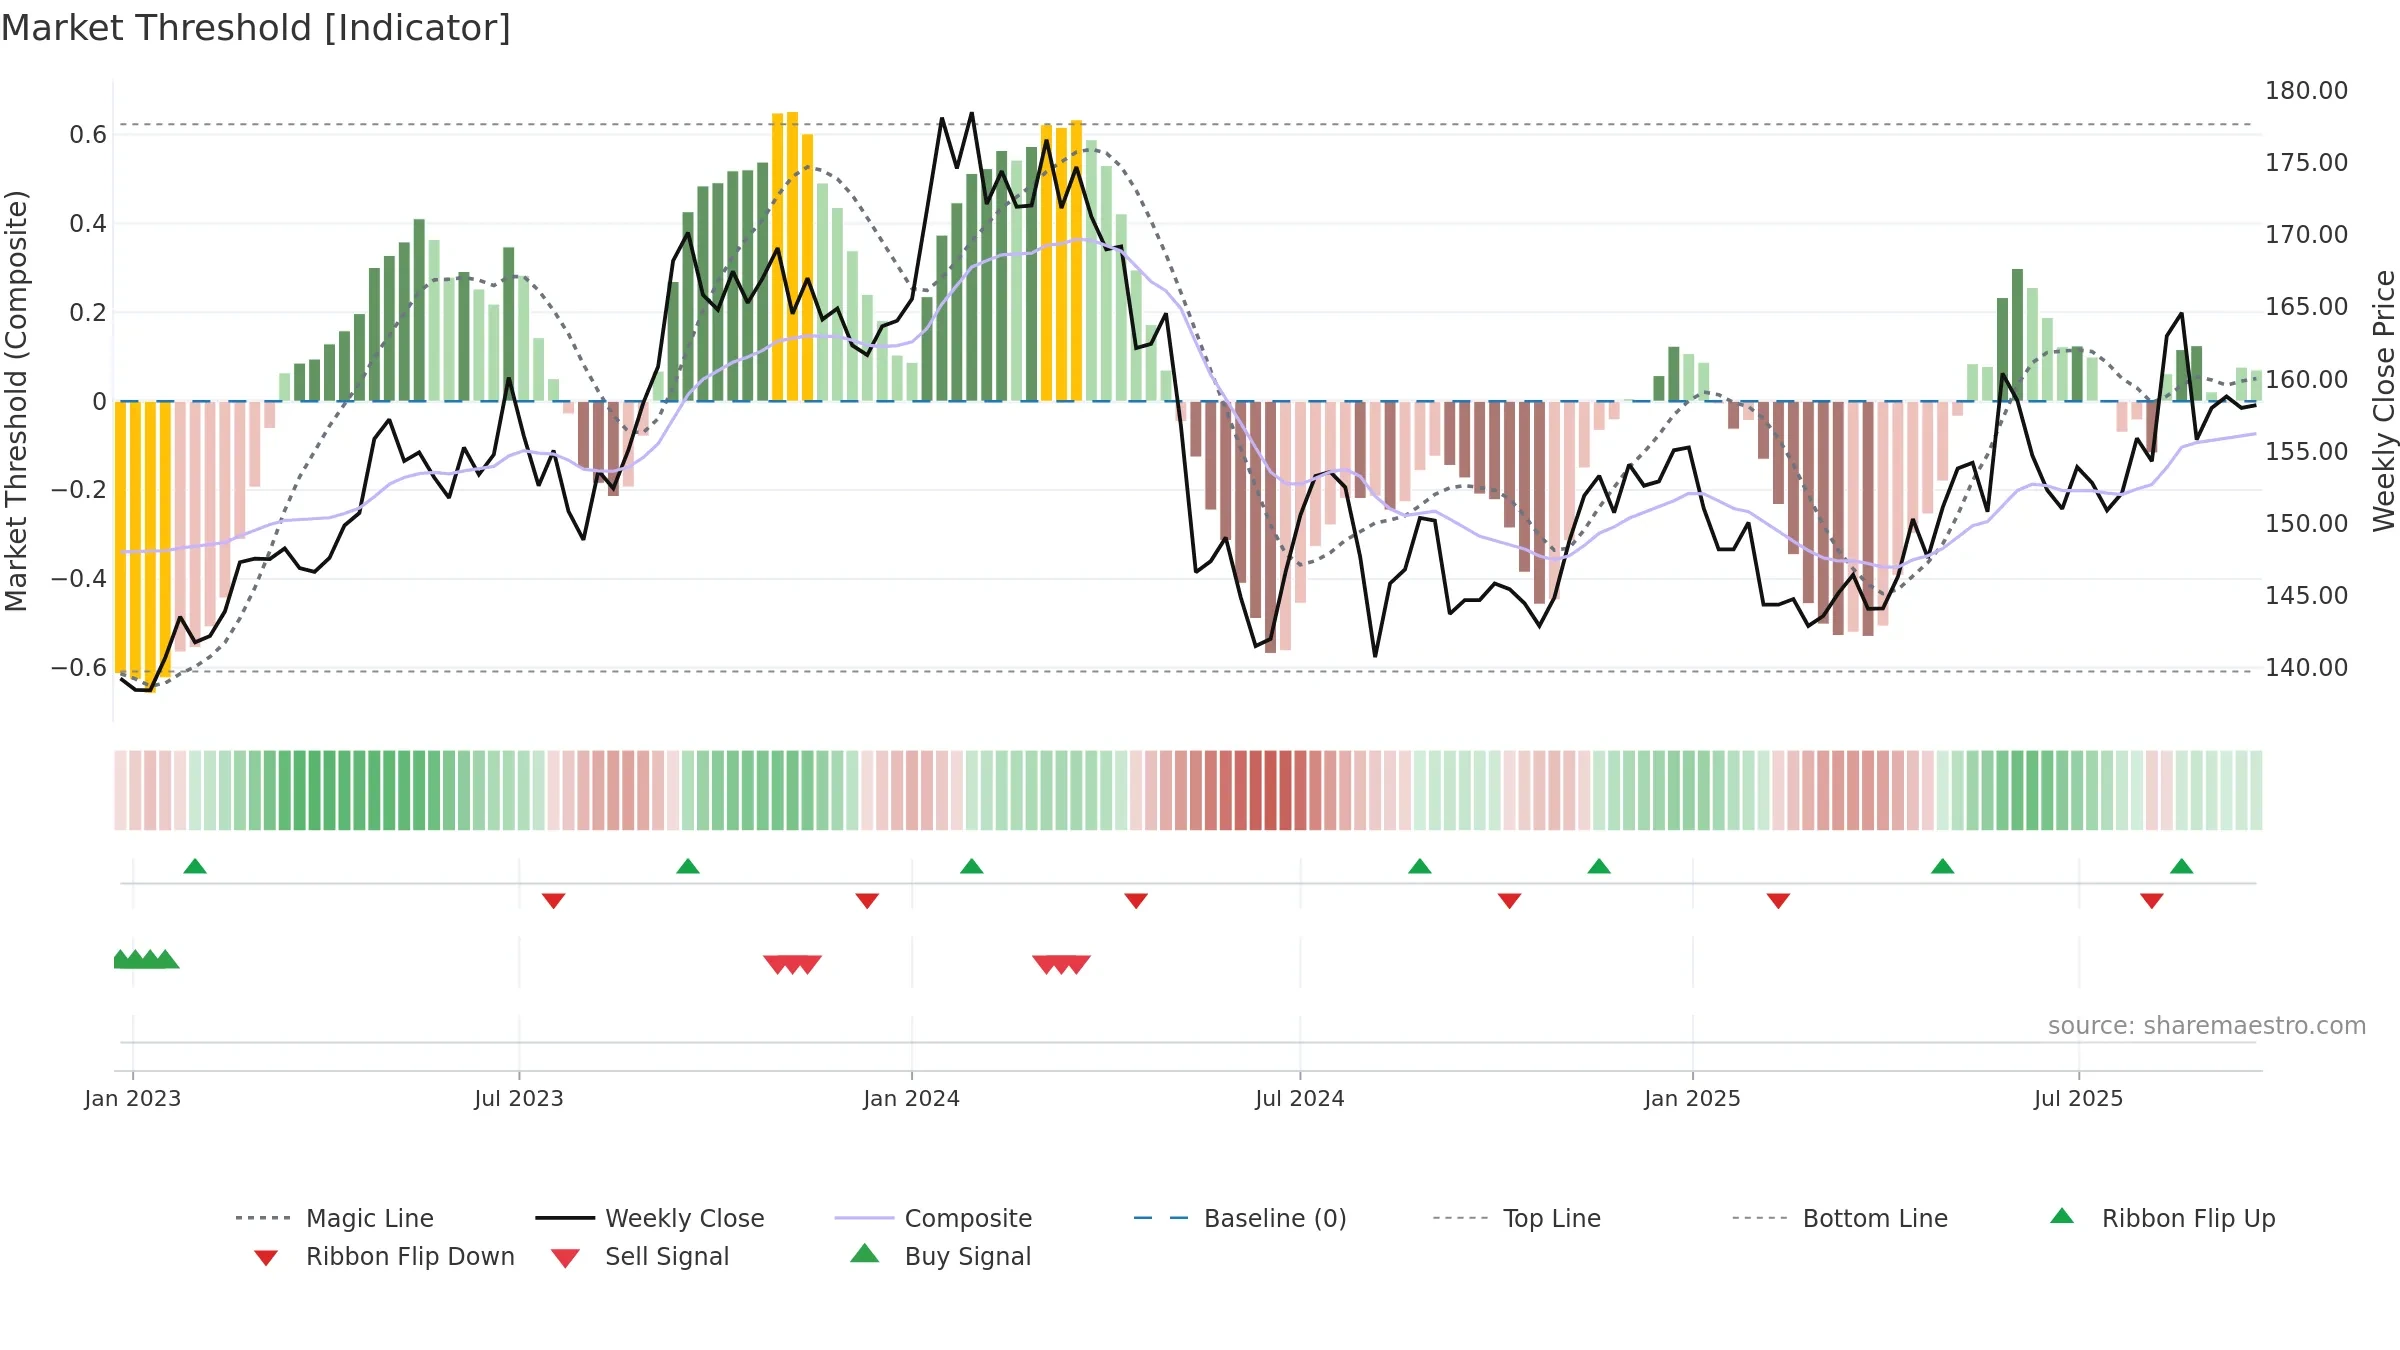Click the Jan 2025 date label
The height and width of the screenshot is (1350, 2400).
tap(1693, 1099)
